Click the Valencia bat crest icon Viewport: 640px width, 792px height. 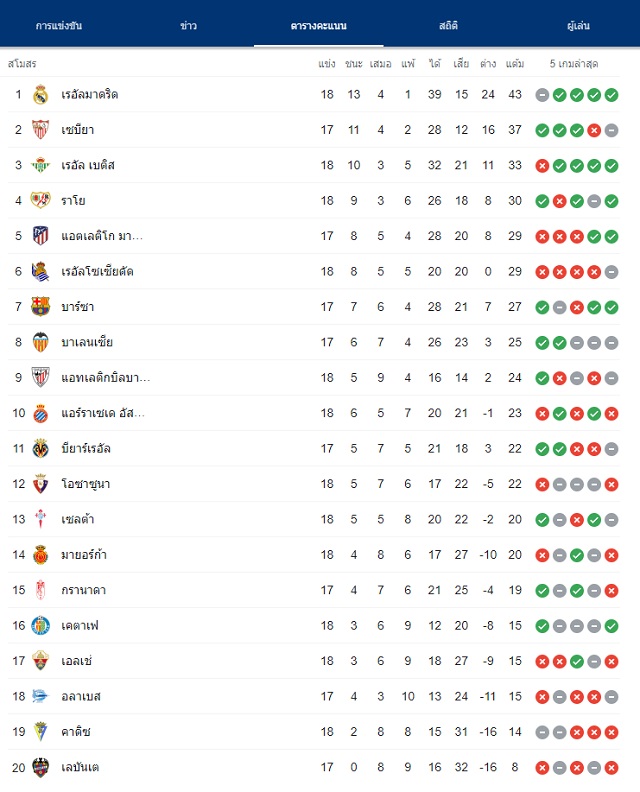40,342
